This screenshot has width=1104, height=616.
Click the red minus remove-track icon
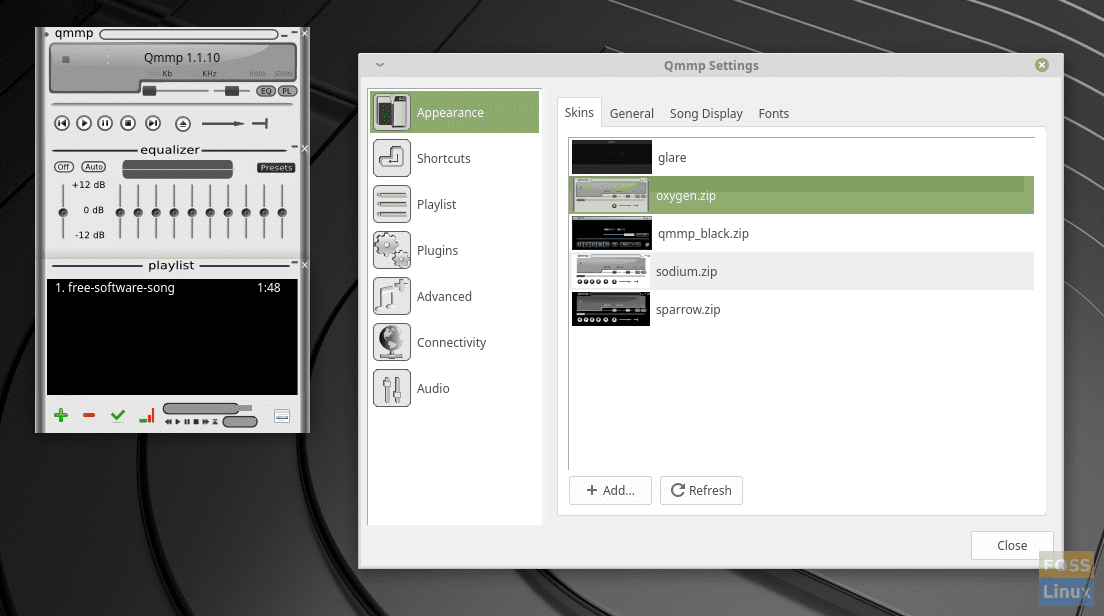tap(89, 415)
